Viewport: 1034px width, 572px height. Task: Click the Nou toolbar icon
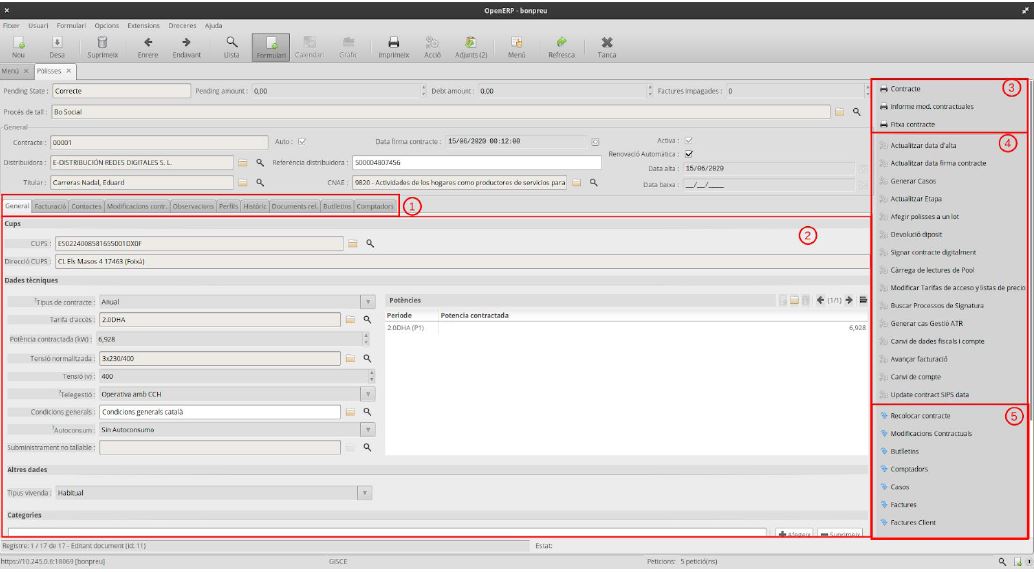coord(18,45)
